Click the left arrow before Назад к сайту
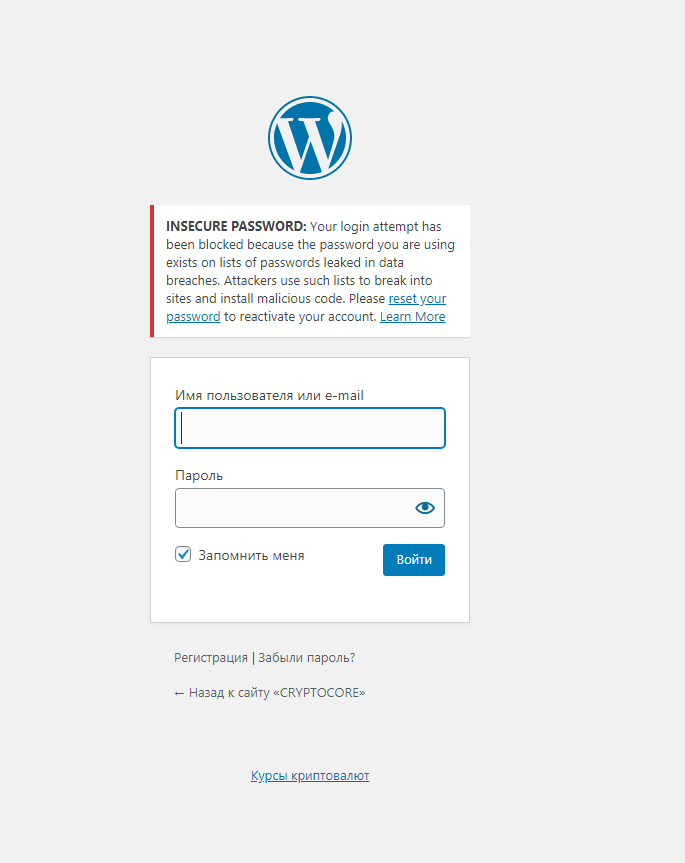Screen dimensions: 685x863 click(179, 693)
